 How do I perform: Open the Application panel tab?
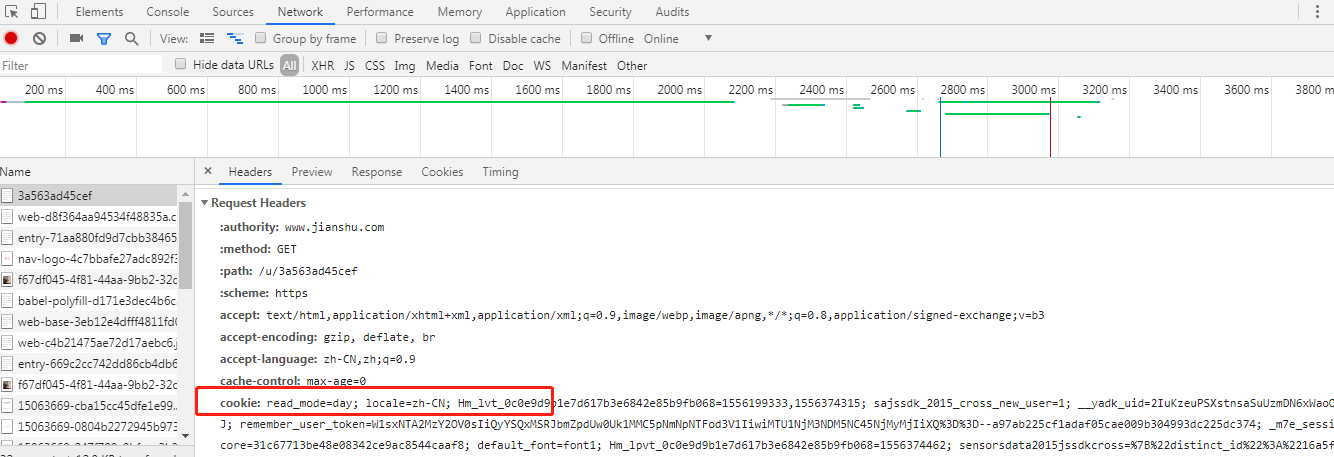tap(535, 12)
